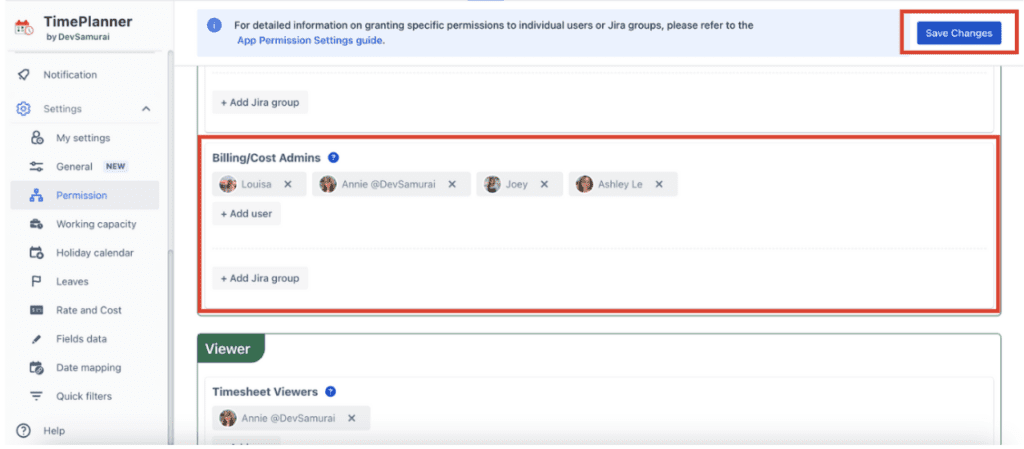
Task: Remove Annie @DevSamurai from Timesheet Viewers
Action: (351, 418)
